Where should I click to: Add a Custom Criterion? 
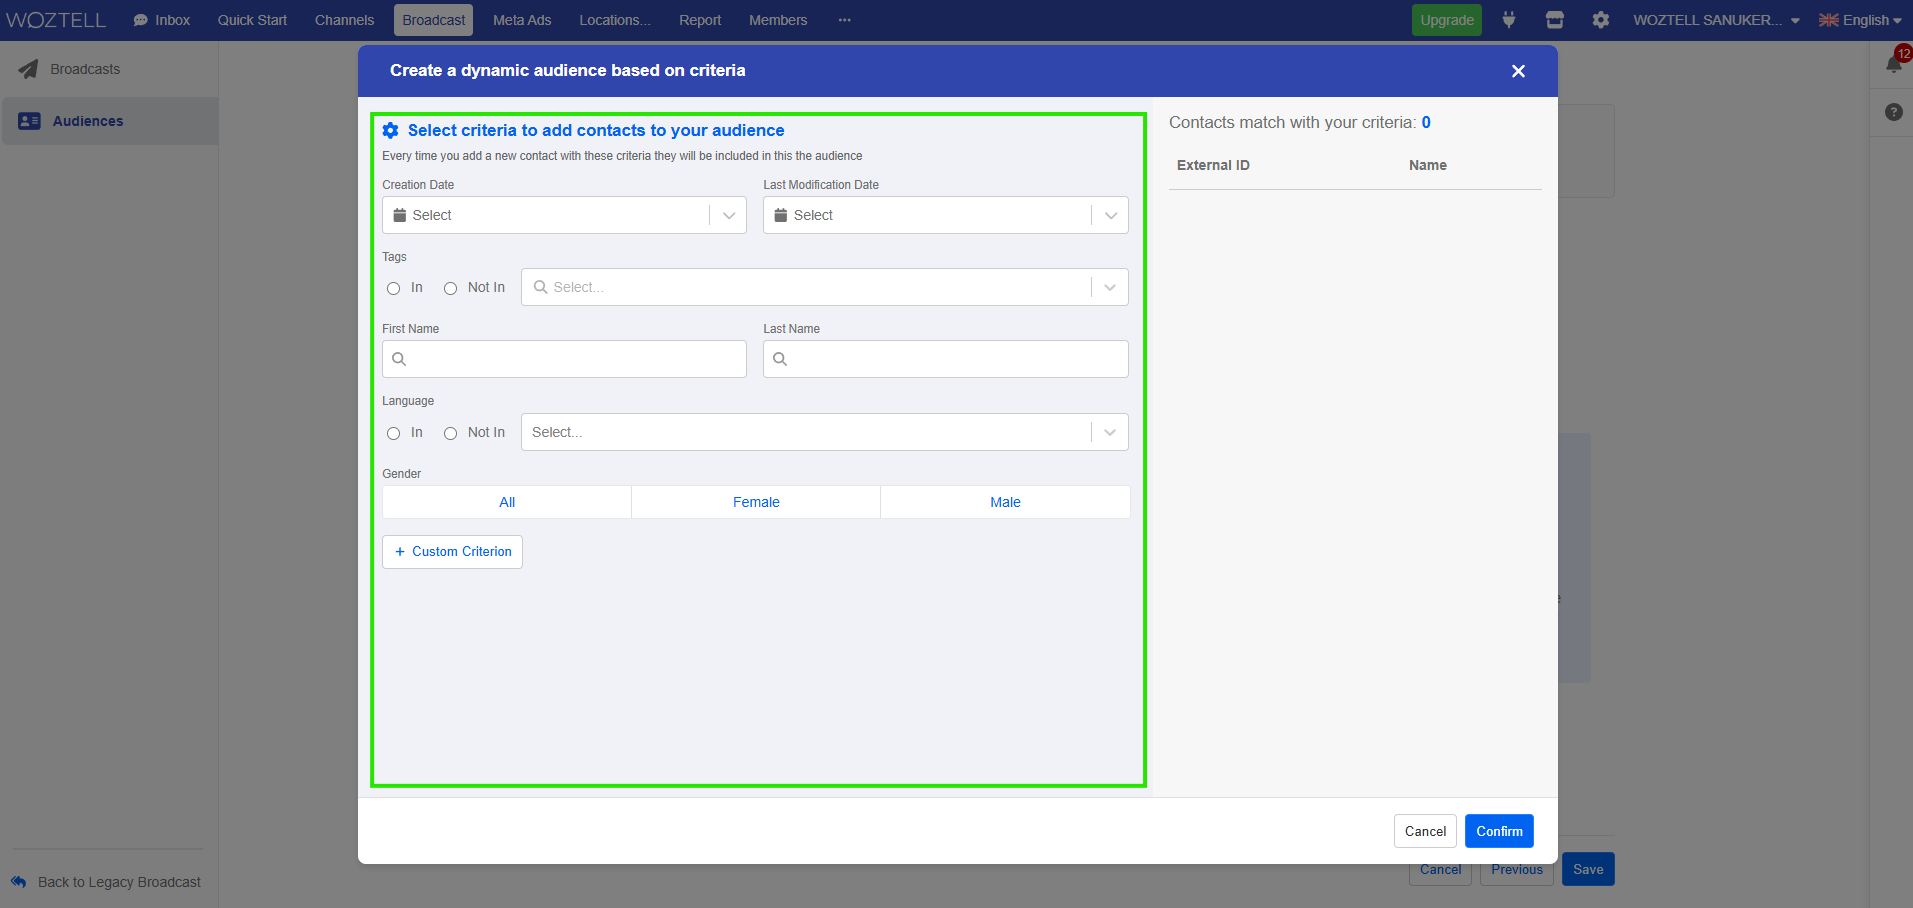tap(452, 552)
